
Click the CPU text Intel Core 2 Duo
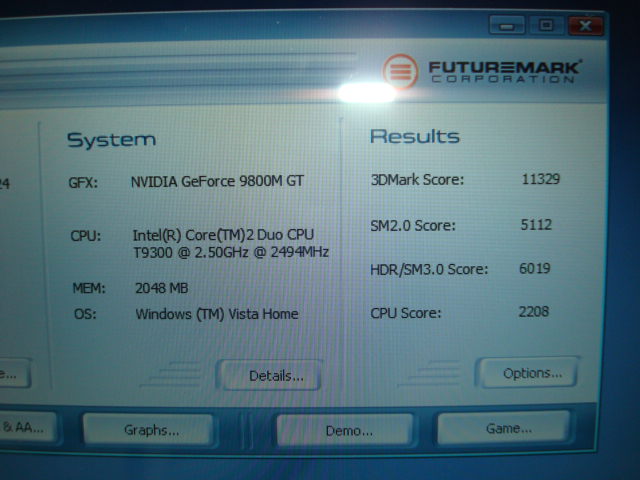tap(223, 235)
